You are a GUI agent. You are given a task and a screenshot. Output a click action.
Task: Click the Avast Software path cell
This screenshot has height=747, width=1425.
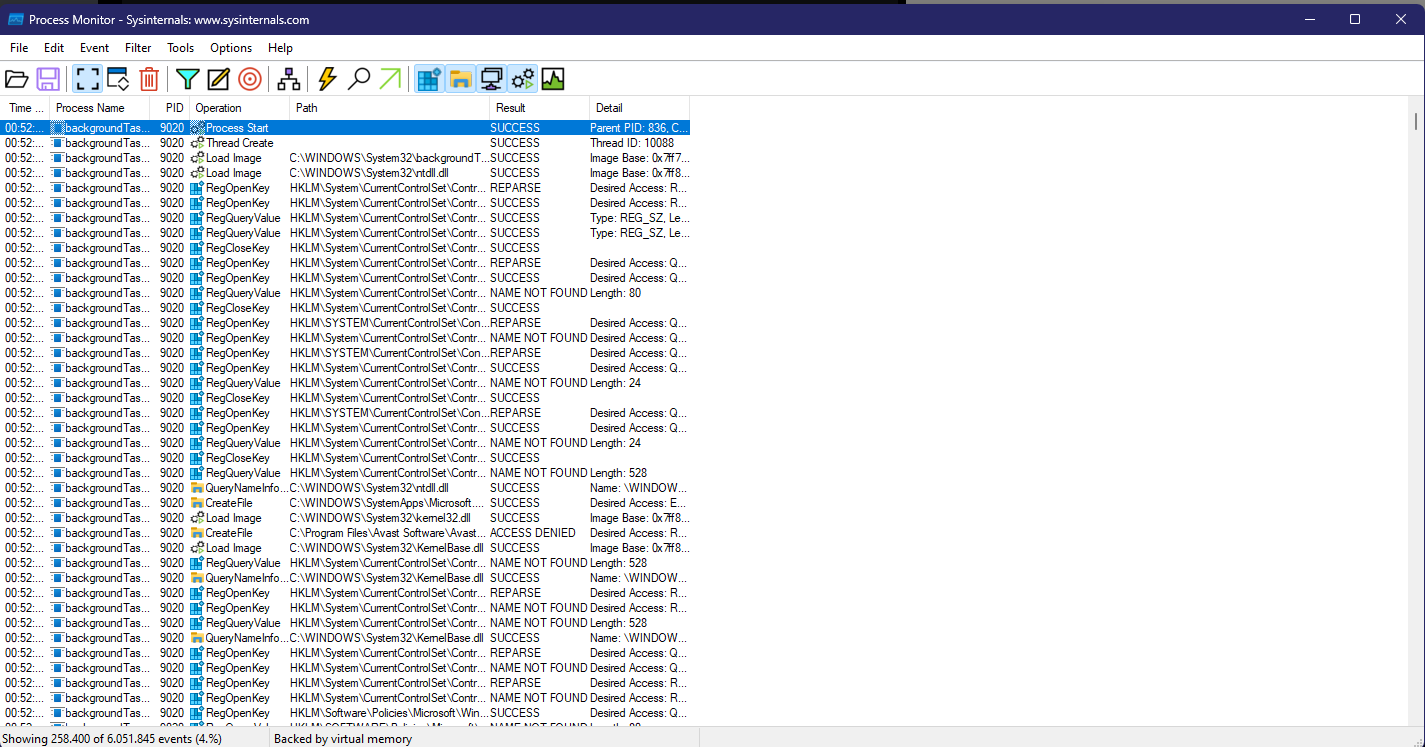tap(389, 533)
